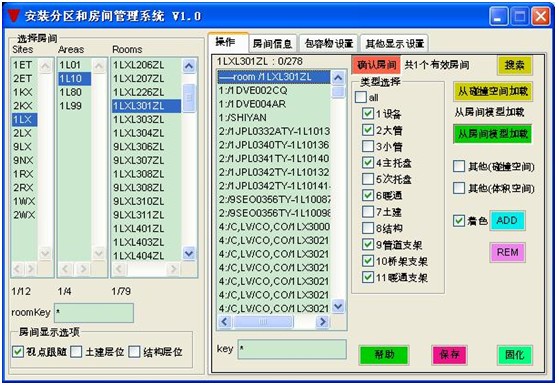This screenshot has height=386, width=559.
Task: Select area '1L80' in Areas list
Action: tap(74, 92)
